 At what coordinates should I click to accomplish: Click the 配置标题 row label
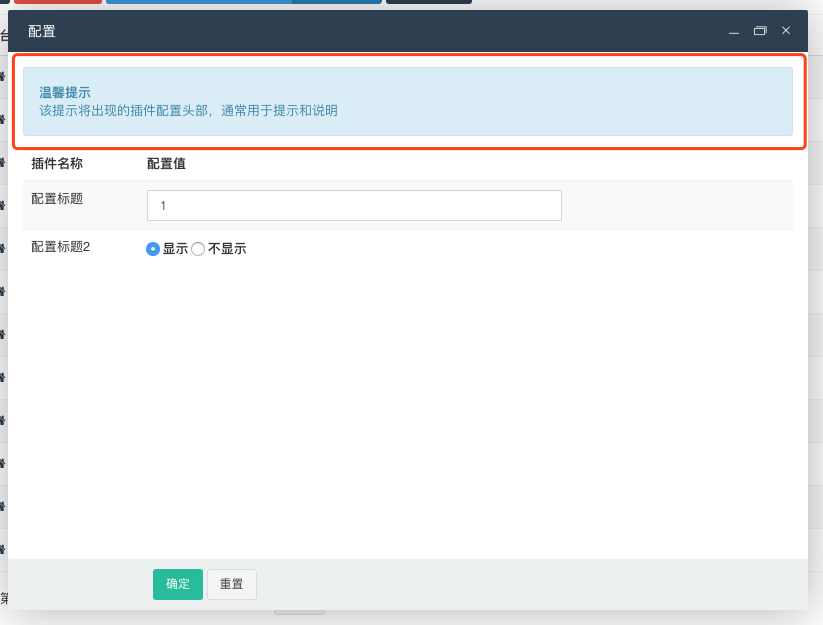tap(57, 199)
